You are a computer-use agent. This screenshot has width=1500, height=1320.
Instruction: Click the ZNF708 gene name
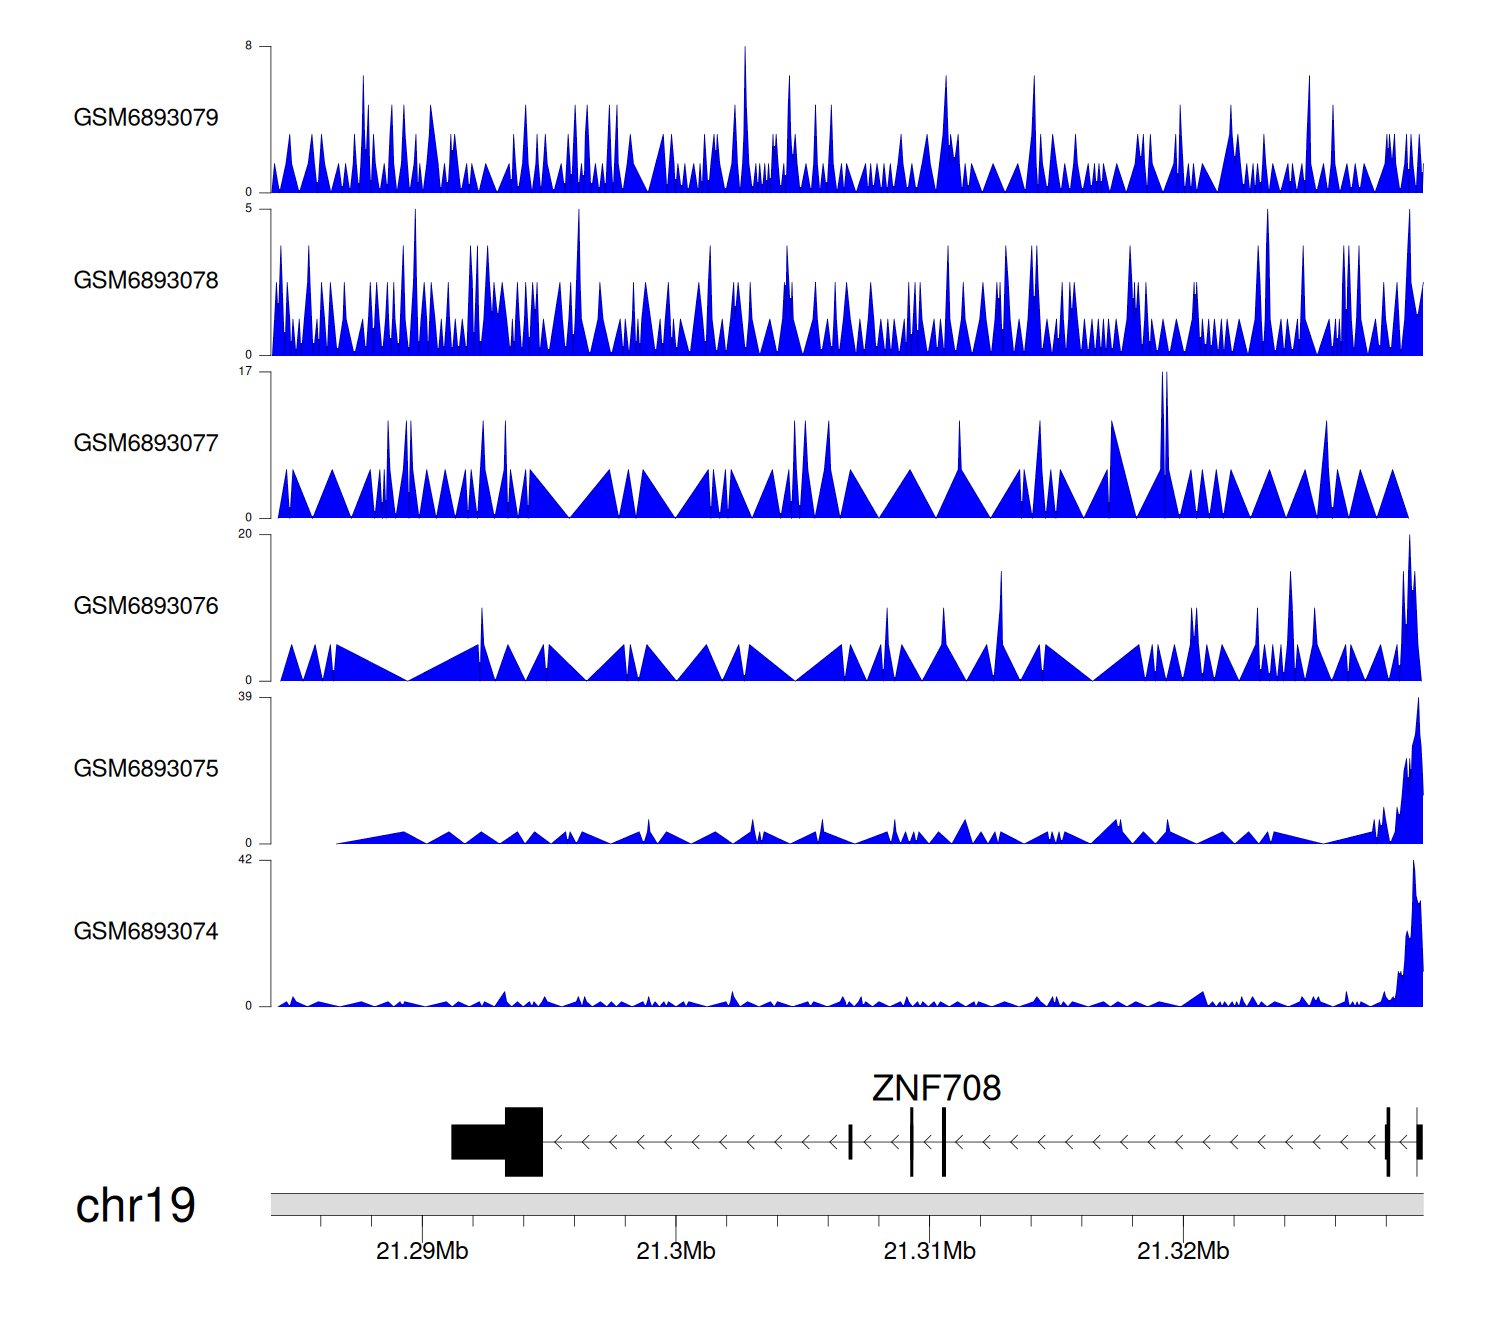[936, 1088]
